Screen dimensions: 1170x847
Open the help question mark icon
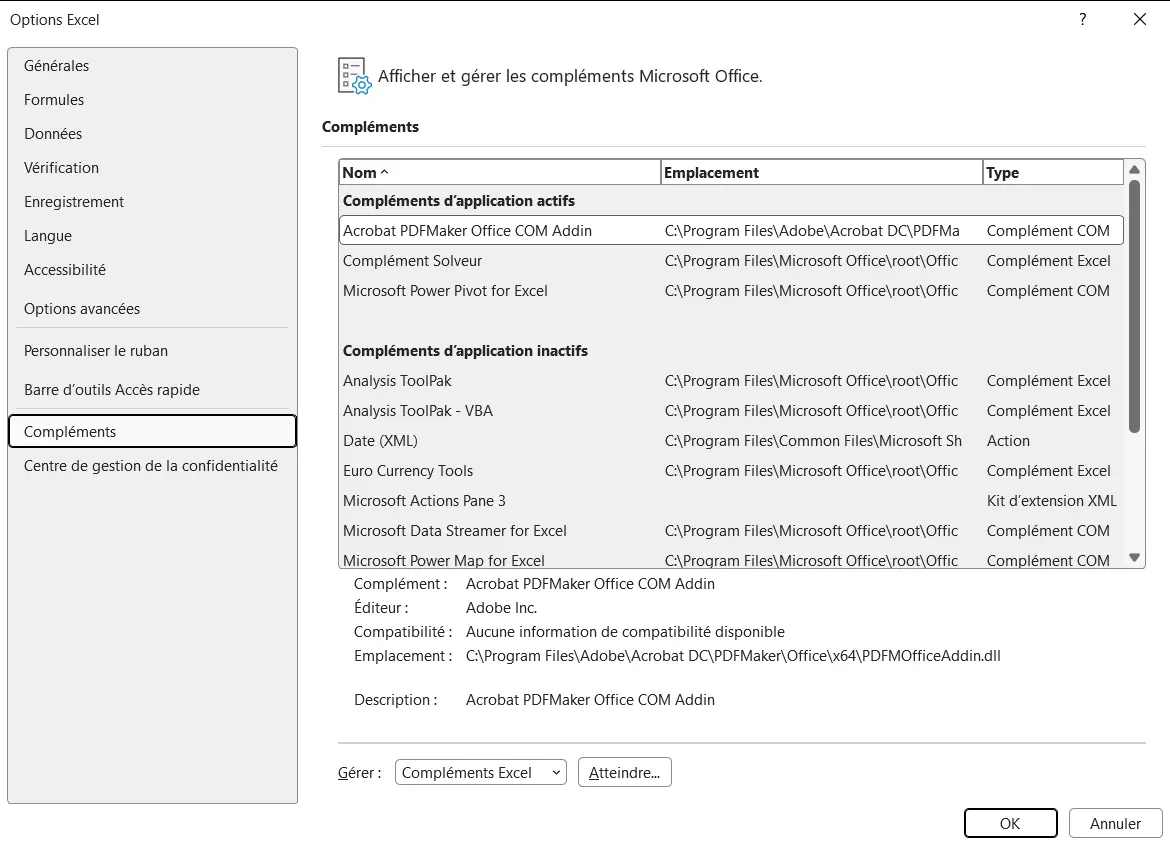tap(1083, 19)
